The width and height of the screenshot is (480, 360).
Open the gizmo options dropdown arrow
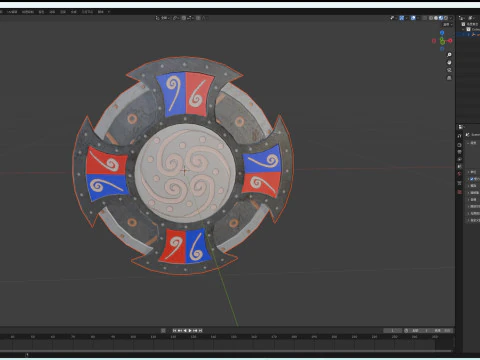(x=407, y=18)
